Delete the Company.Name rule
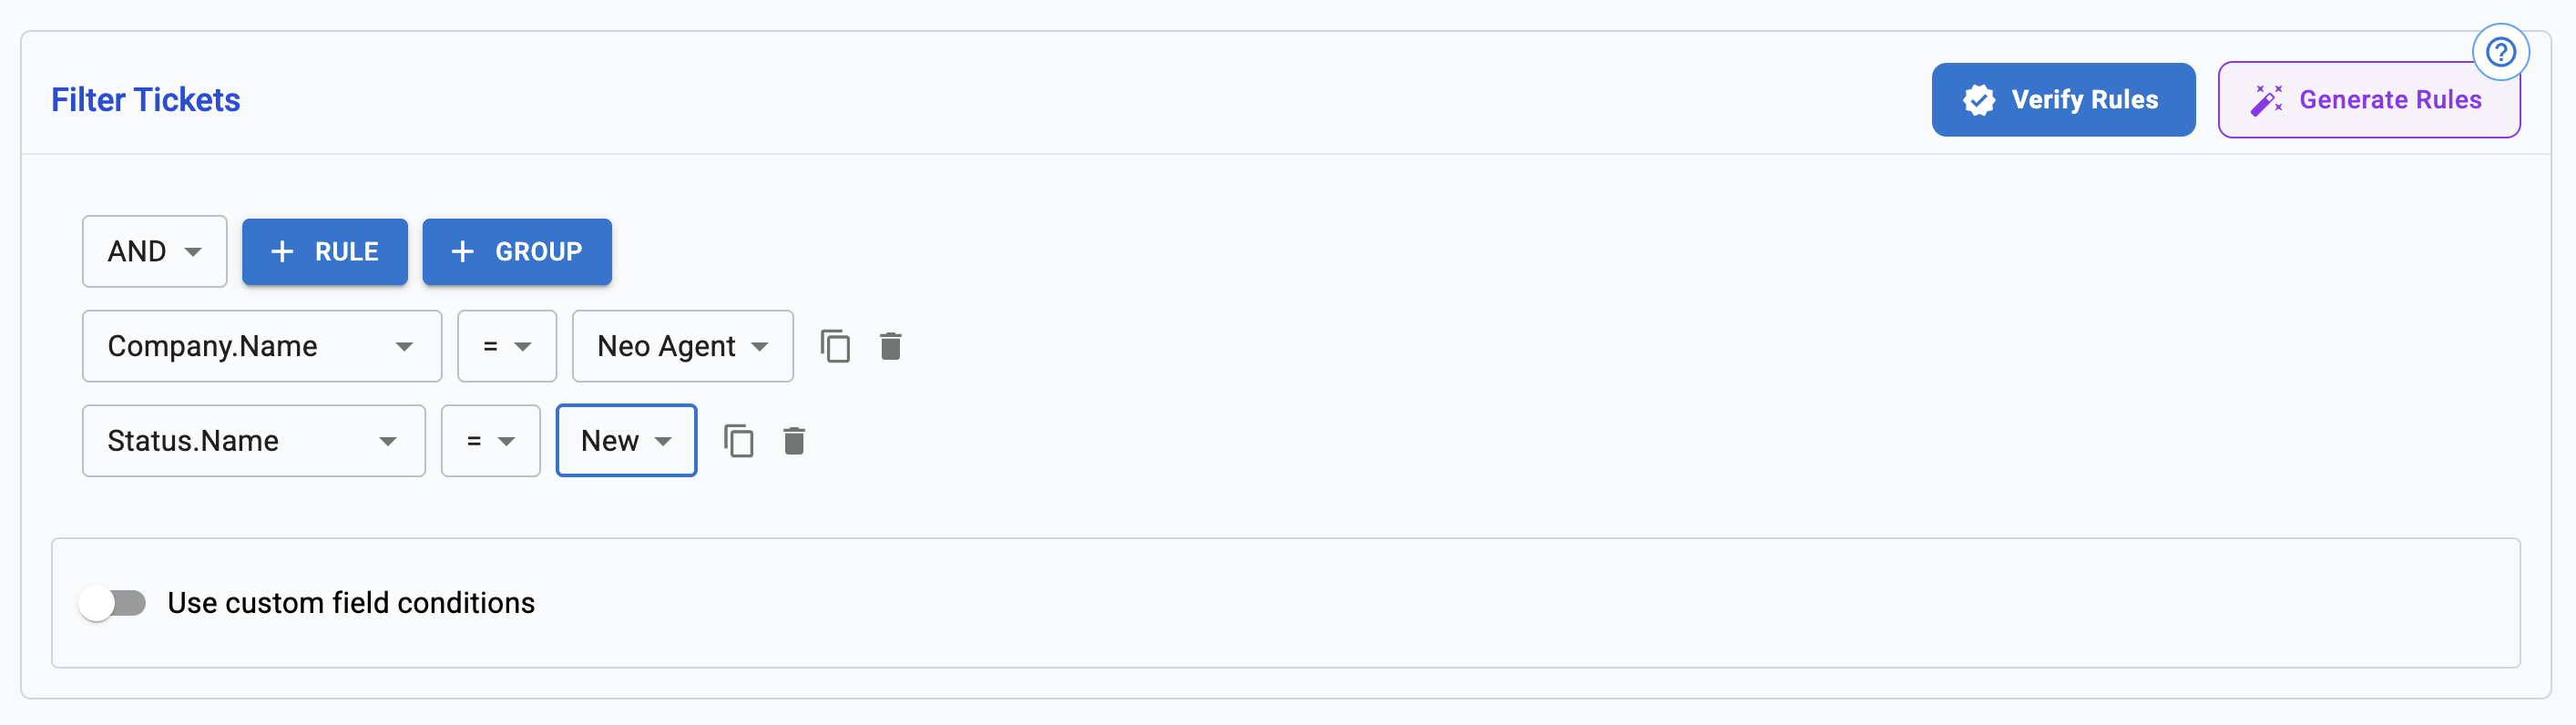The image size is (2576, 725). 891,346
